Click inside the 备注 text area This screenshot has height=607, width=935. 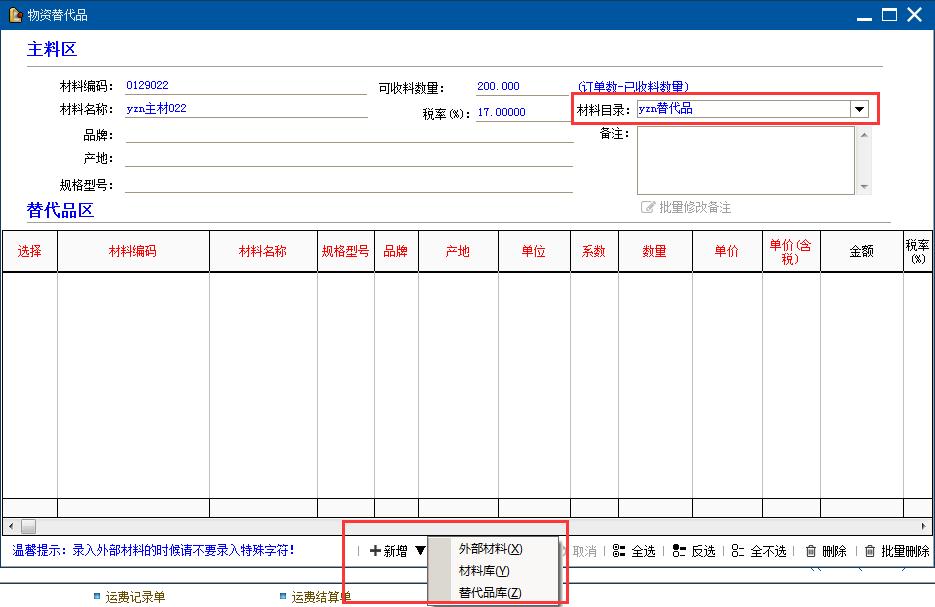[745, 160]
